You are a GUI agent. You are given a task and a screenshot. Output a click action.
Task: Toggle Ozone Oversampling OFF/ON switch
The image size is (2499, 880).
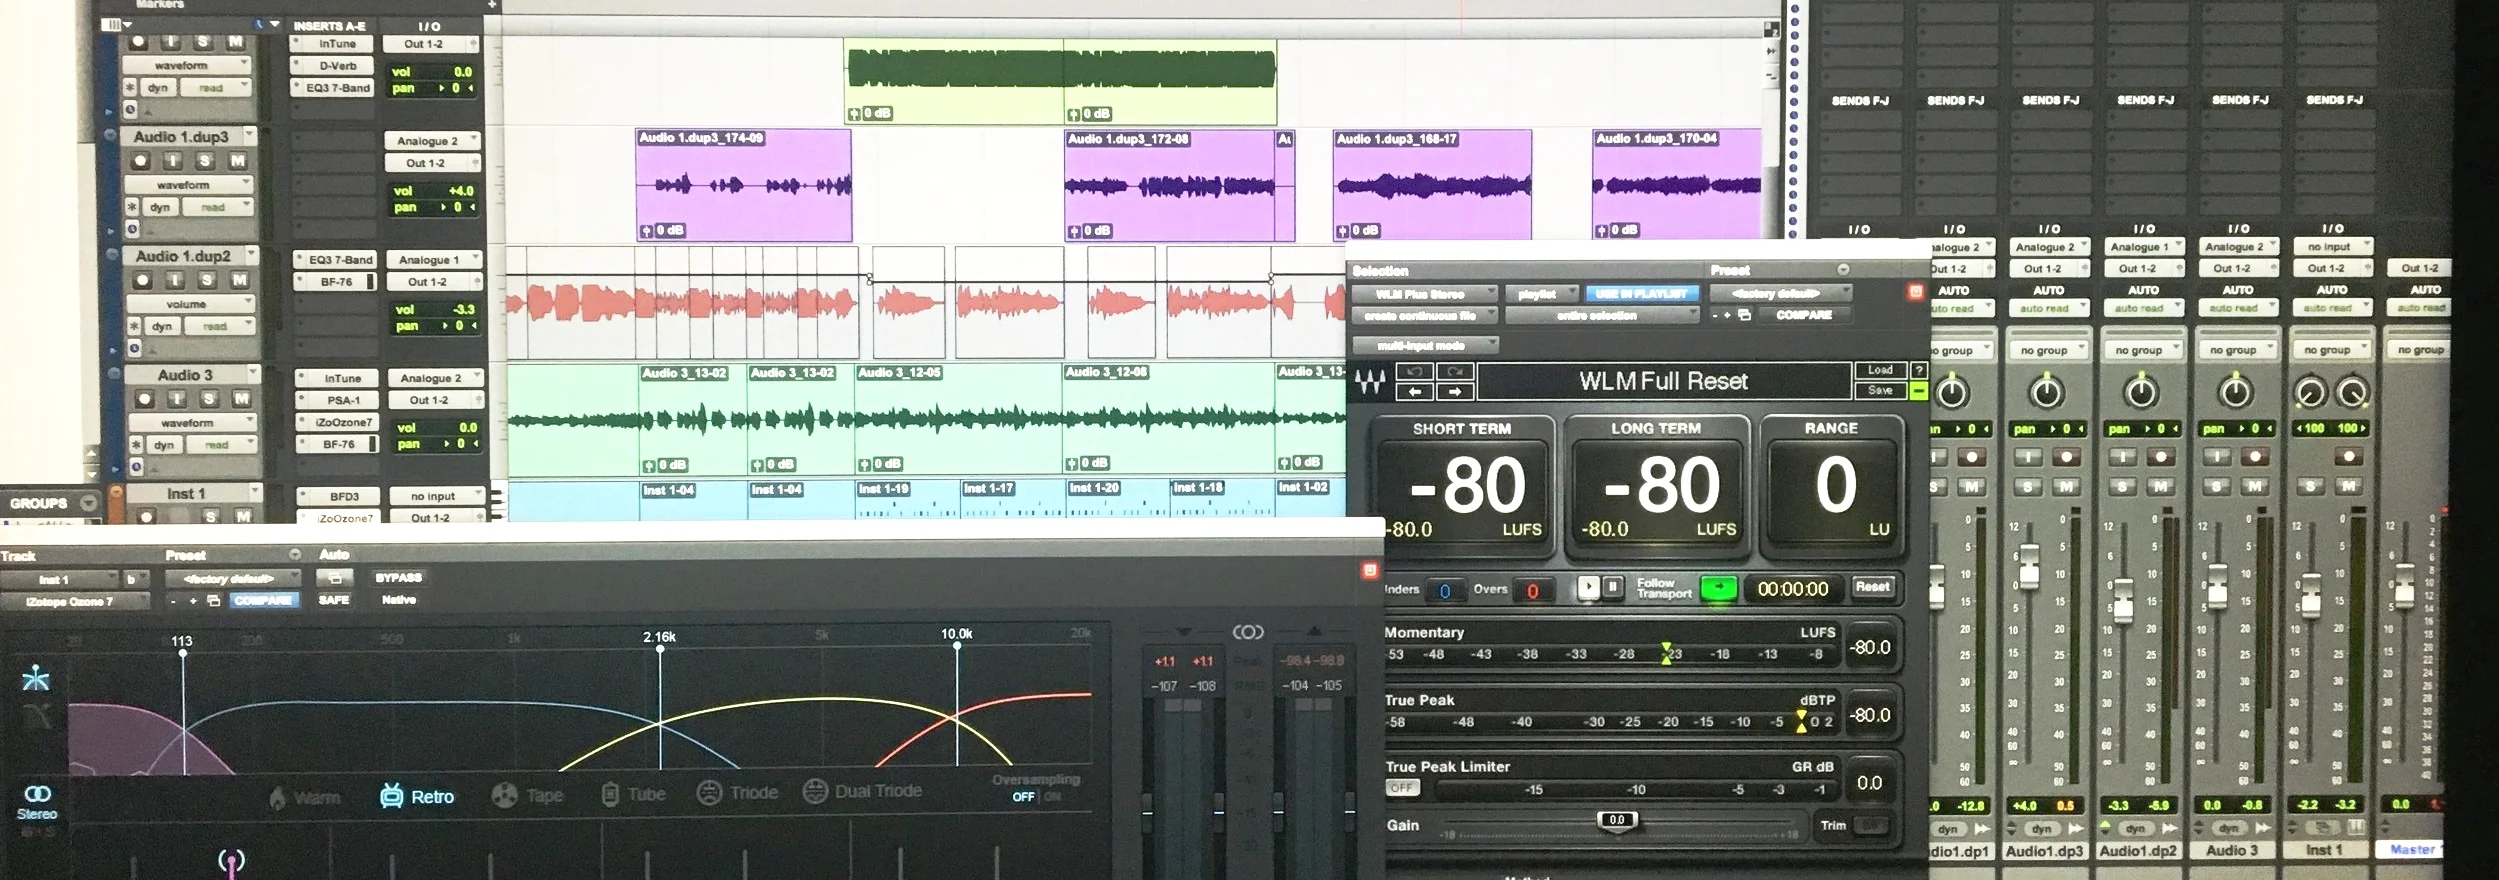click(1036, 797)
